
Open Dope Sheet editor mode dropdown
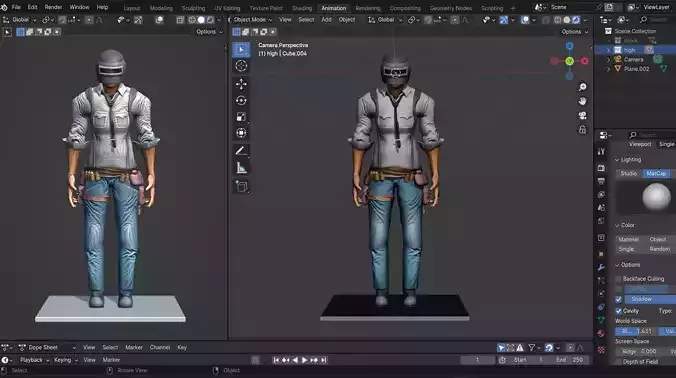(x=47, y=347)
